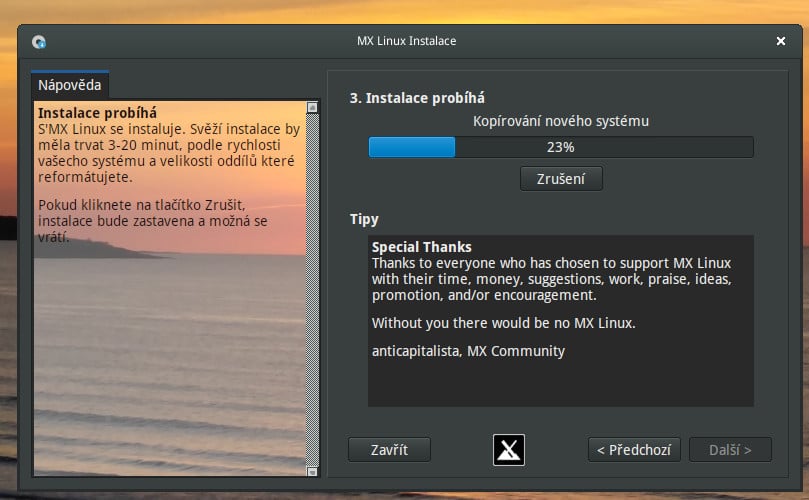Click the MX Linux Instalace title bar text

tap(407, 41)
